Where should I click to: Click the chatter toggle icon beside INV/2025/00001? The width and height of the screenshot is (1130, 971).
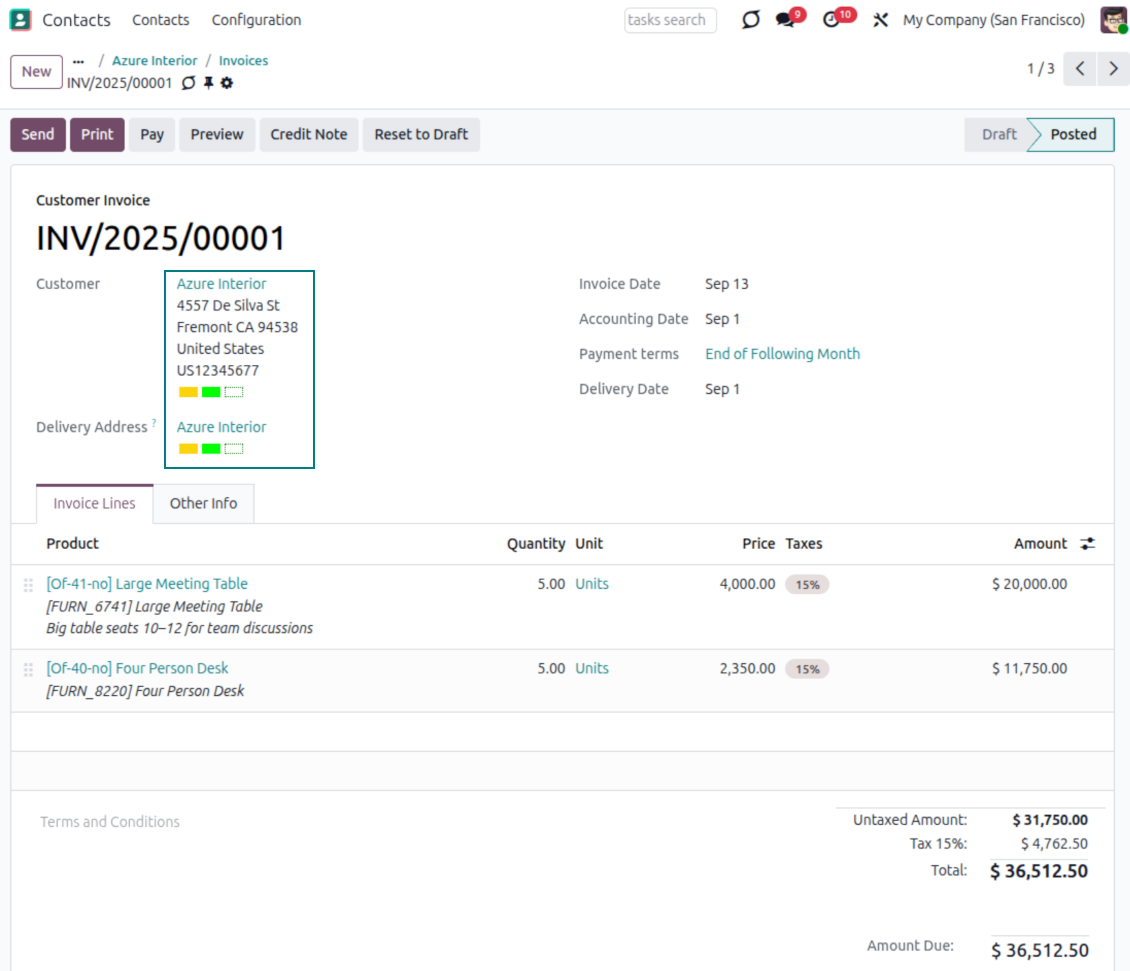point(188,84)
